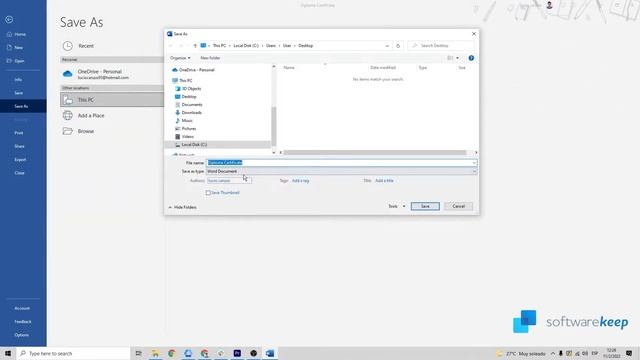Sort by the Name column header

289,68
